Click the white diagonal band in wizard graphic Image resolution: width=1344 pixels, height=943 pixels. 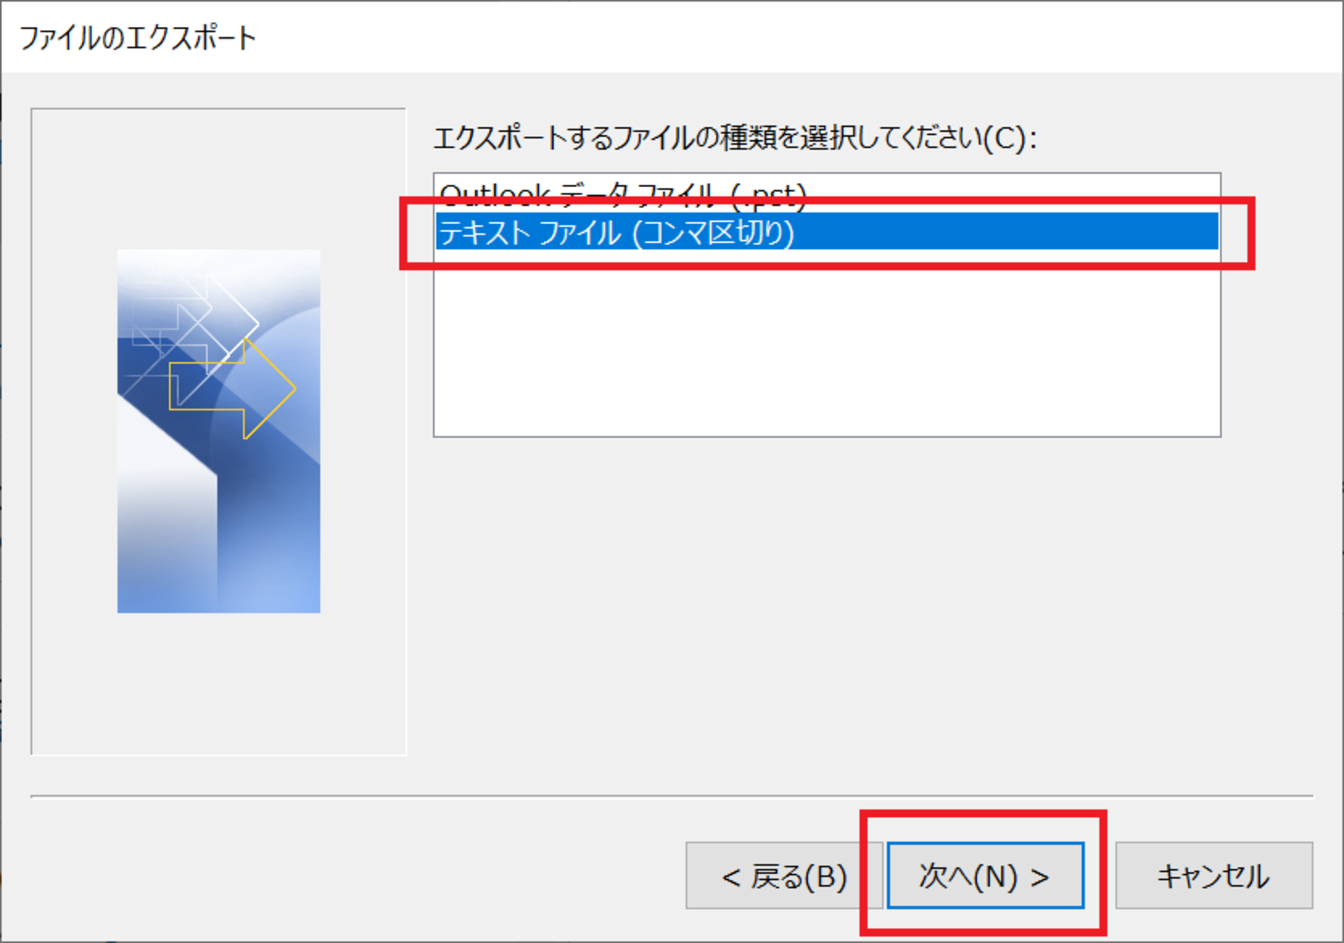coord(168,500)
